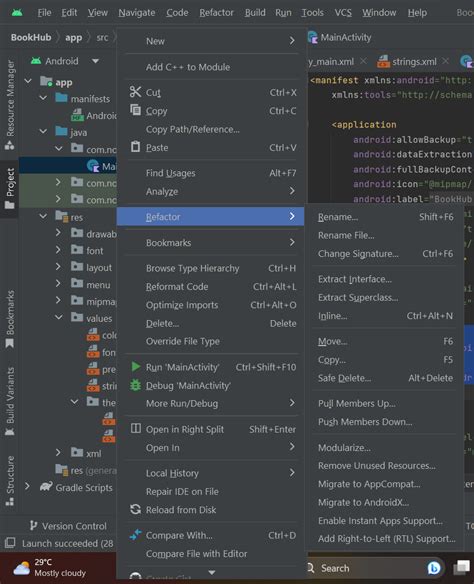This screenshot has height=584, width=474.
Task: Click the Open in Right Split icon
Action: point(136,429)
